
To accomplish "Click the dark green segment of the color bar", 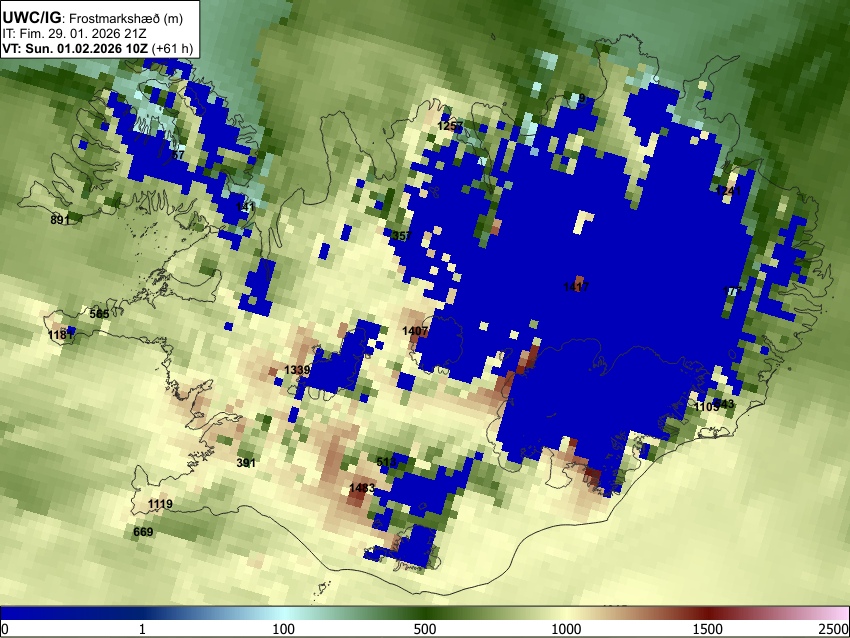I will 425,614.
